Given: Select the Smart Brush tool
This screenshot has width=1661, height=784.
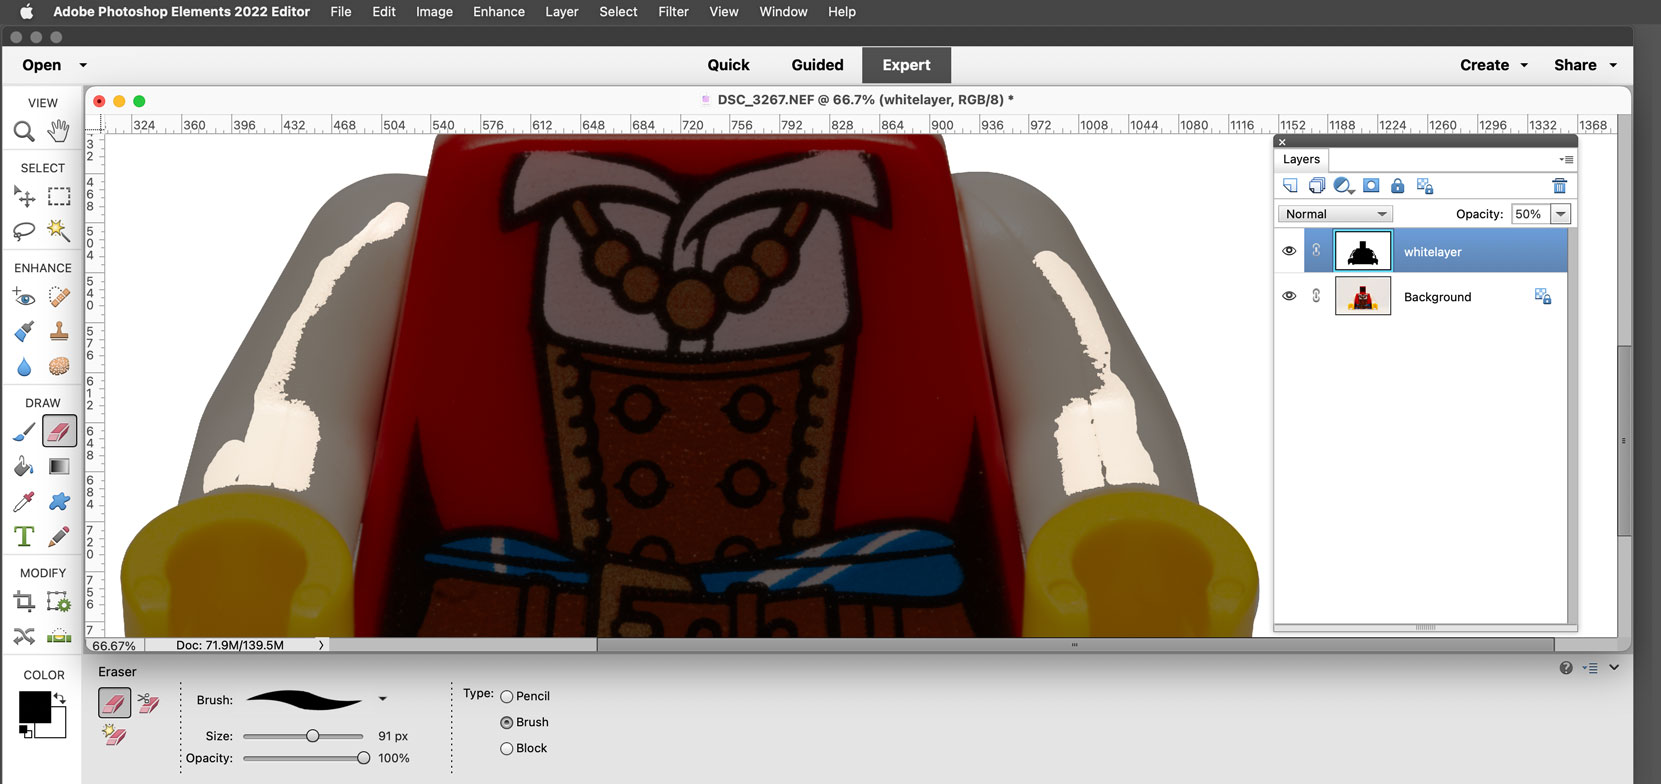Looking at the screenshot, I should pyautogui.click(x=24, y=331).
